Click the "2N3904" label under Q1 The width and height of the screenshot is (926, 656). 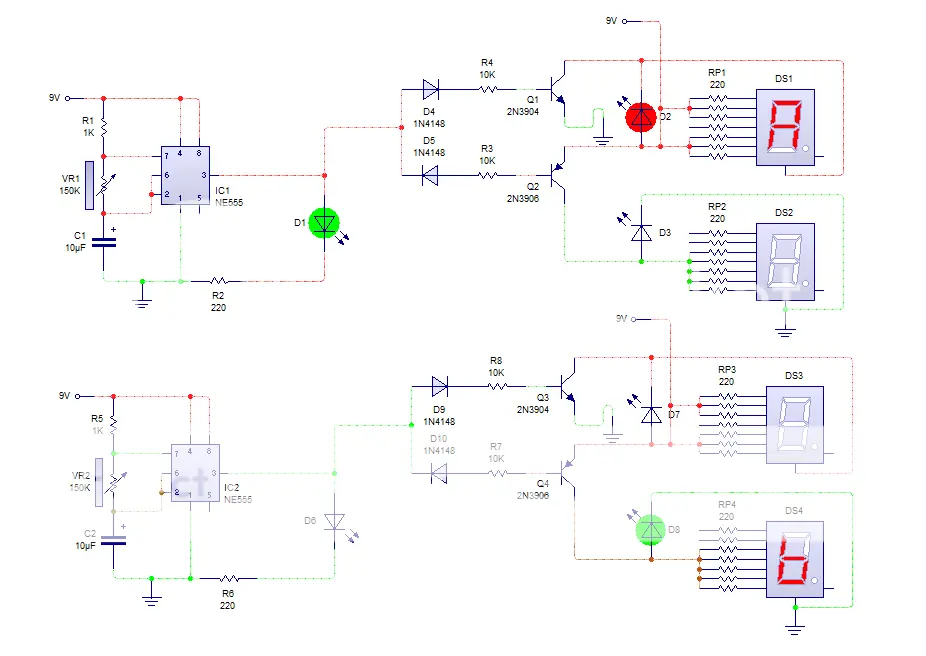(x=523, y=112)
